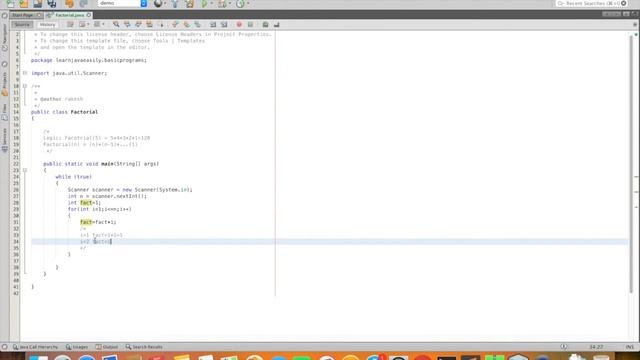Click the notifications icon in status bar
Image resolution: width=640 pixels, height=360 pixels.
click(x=564, y=347)
